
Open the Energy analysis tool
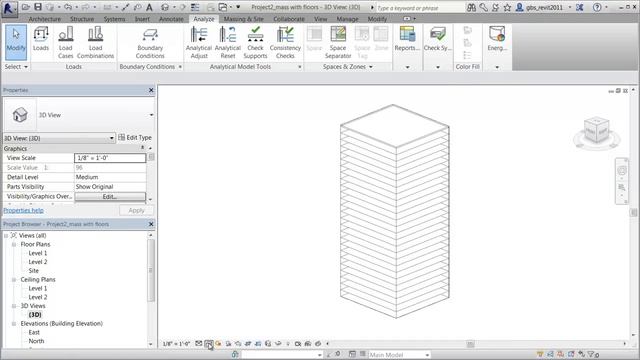tap(497, 39)
